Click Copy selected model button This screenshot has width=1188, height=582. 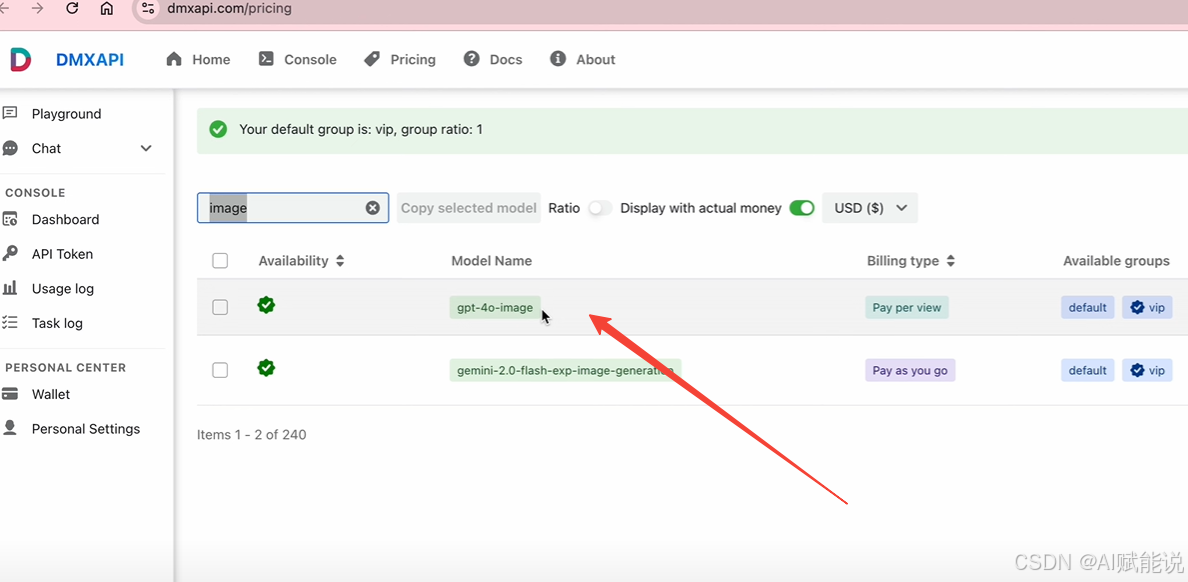[469, 208]
